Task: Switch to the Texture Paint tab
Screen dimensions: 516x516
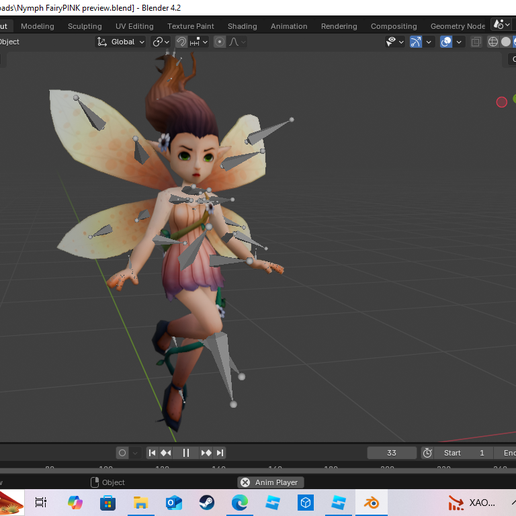Action: point(191,26)
